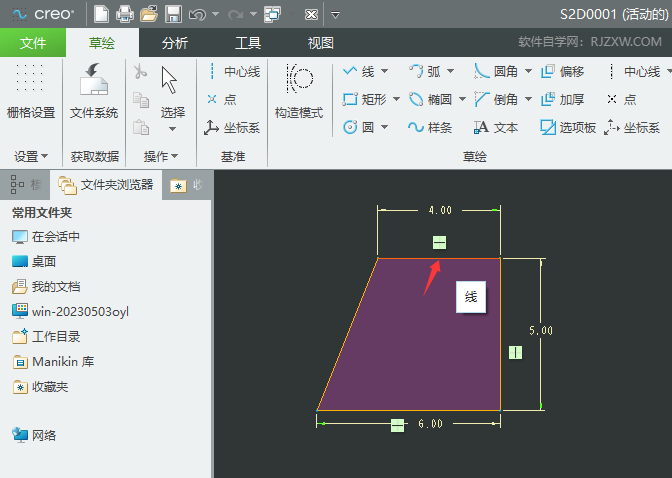Screen dimensions: 672x478
Task: Add a datum Centerline (中心线) in 基准 group
Action: pyautogui.click(x=233, y=72)
